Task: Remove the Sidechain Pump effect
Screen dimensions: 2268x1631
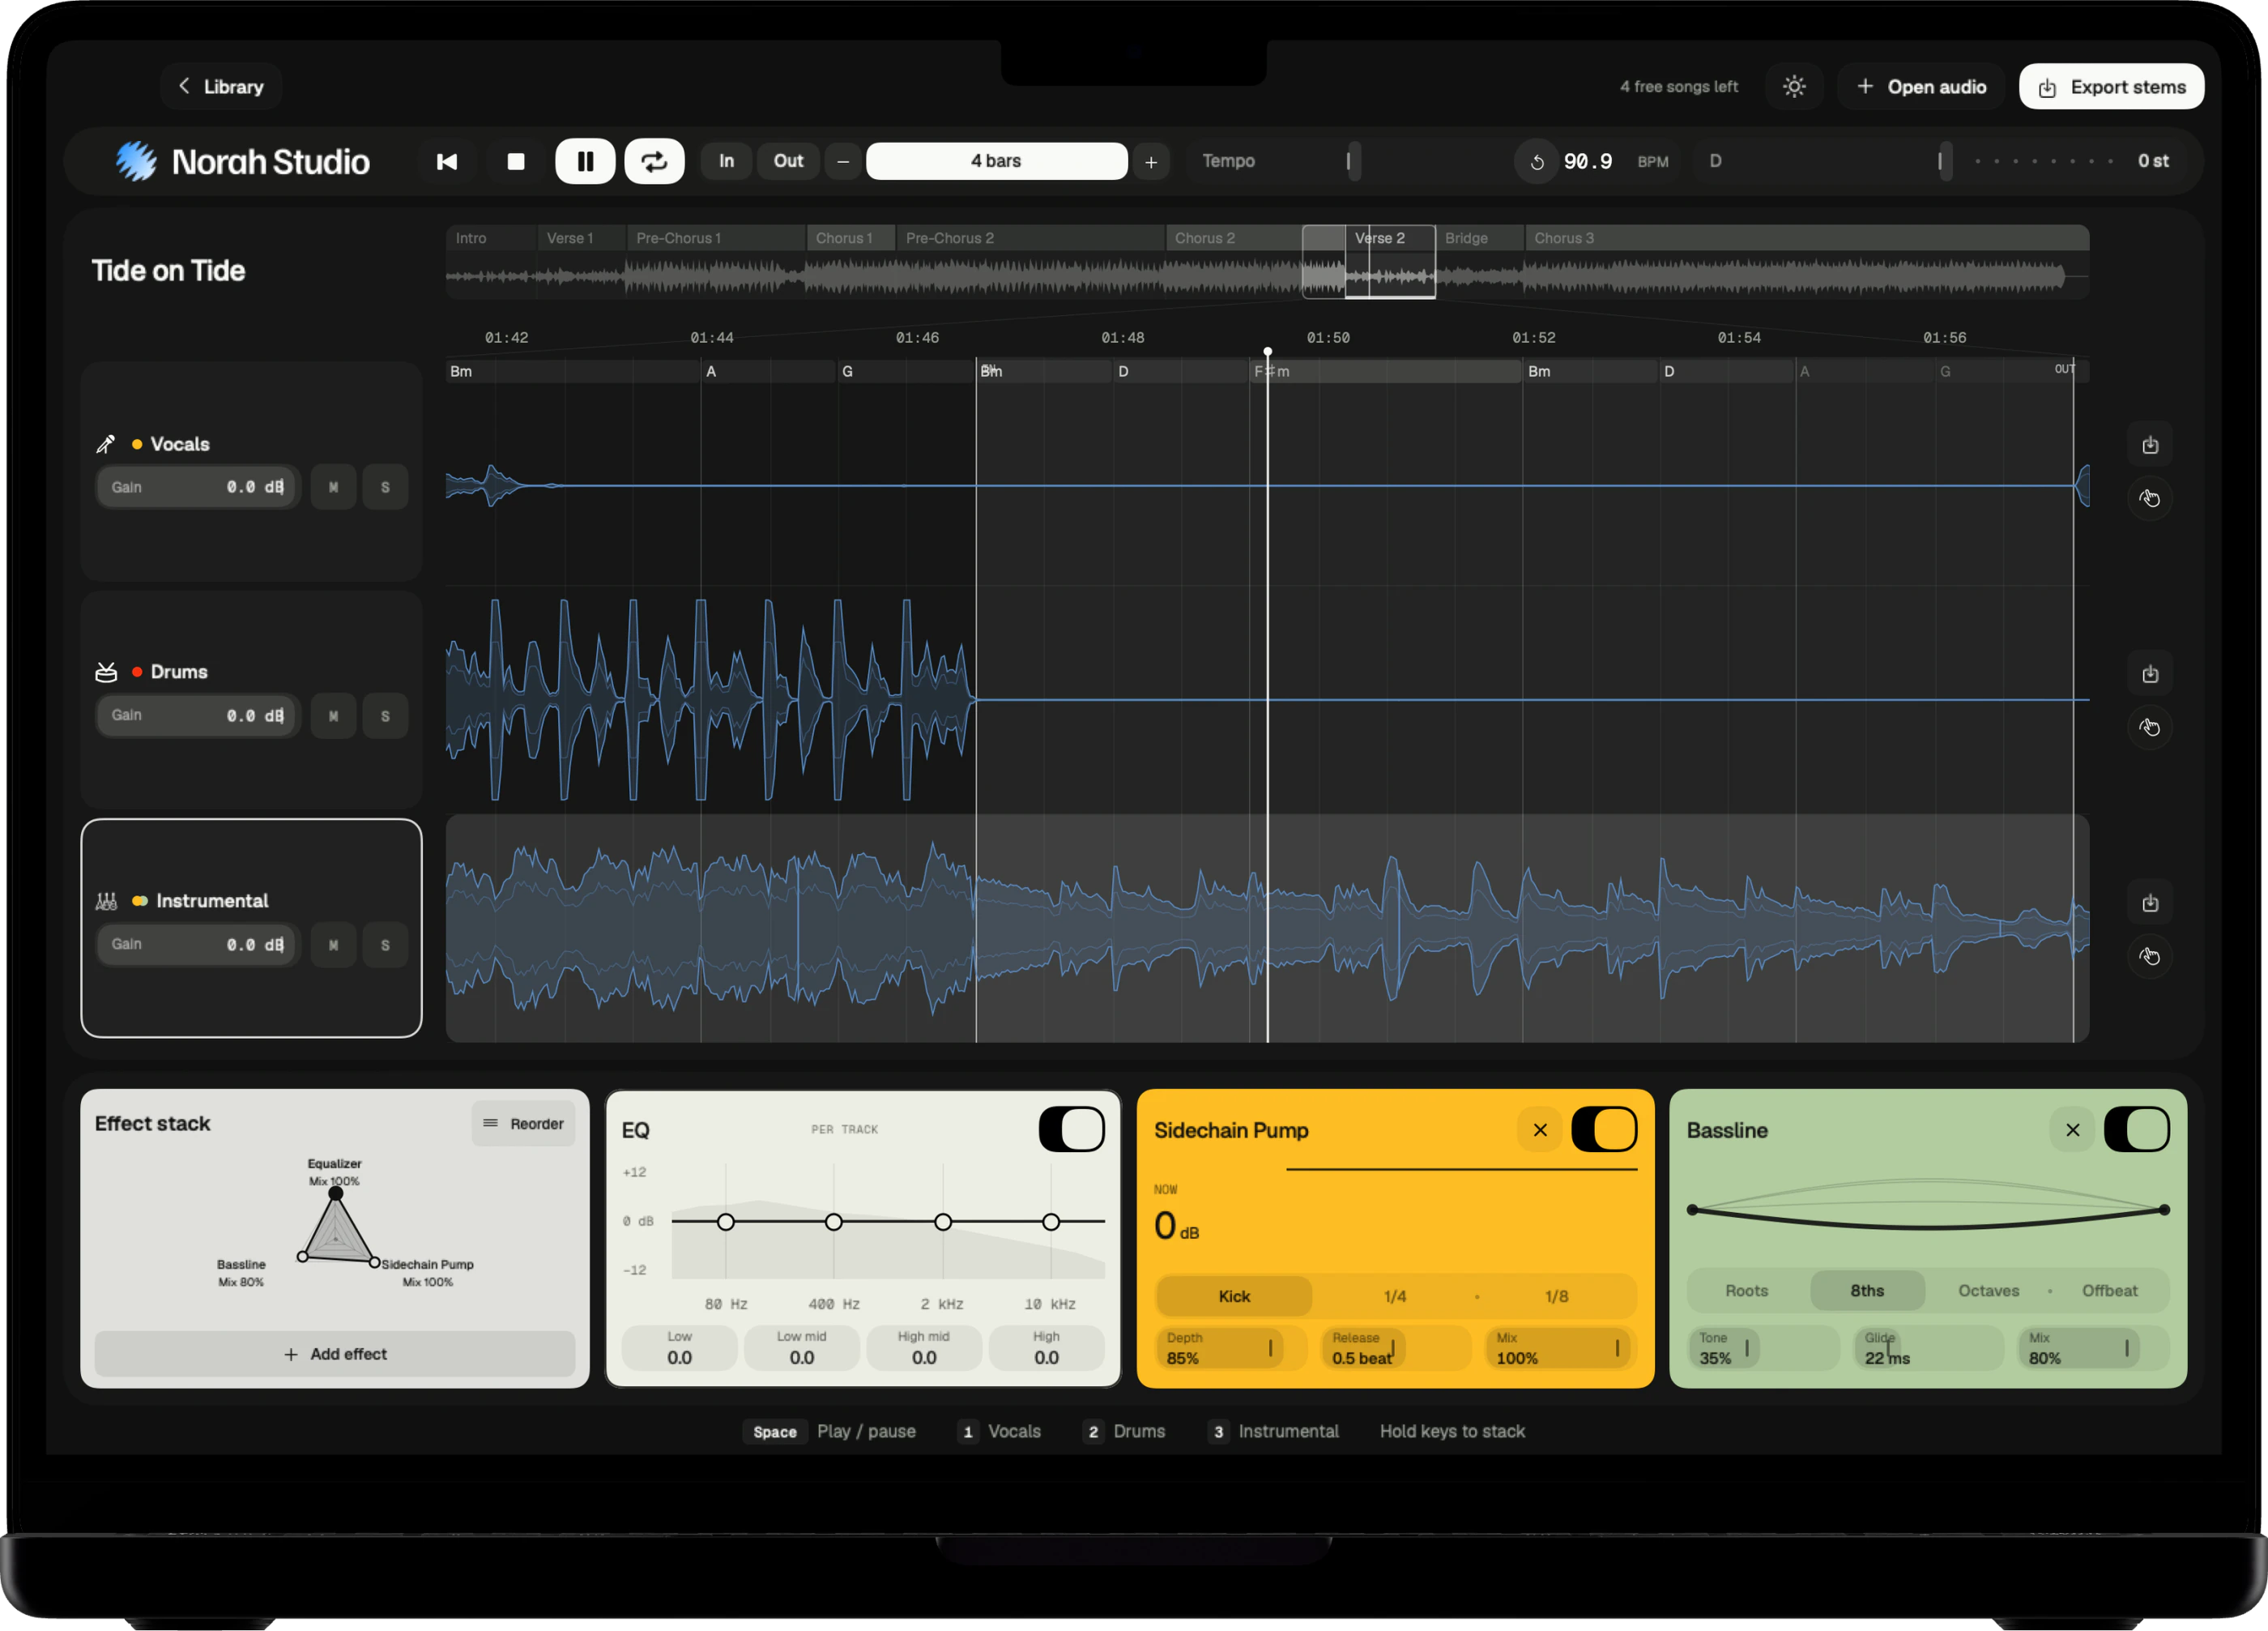Action: (1540, 1130)
